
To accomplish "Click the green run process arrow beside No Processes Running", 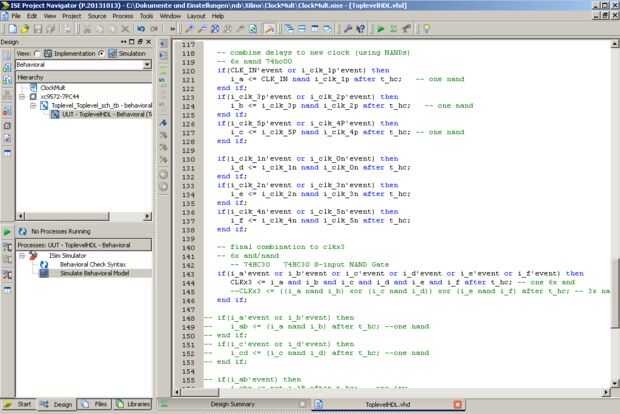I will click(x=7, y=232).
